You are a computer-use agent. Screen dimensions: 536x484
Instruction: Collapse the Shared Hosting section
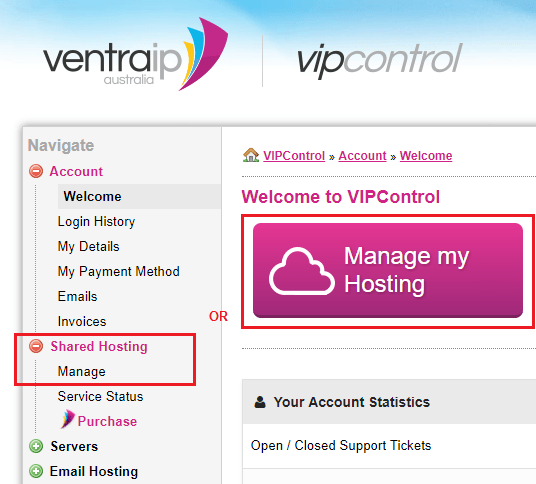pyautogui.click(x=36, y=346)
